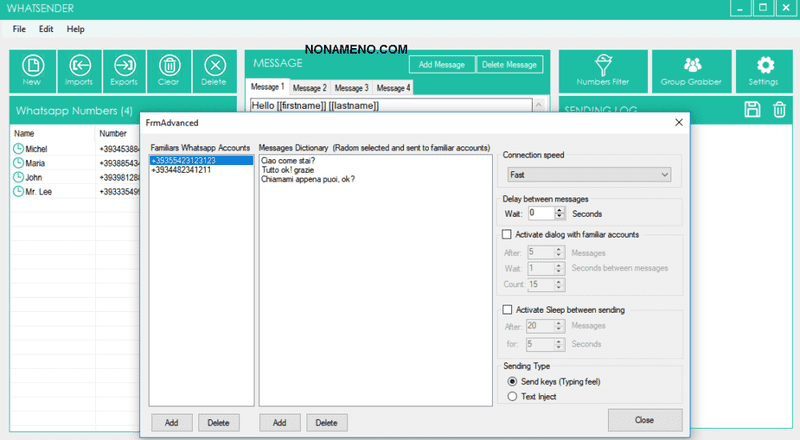Enable Activate Sleep between sending

point(507,310)
